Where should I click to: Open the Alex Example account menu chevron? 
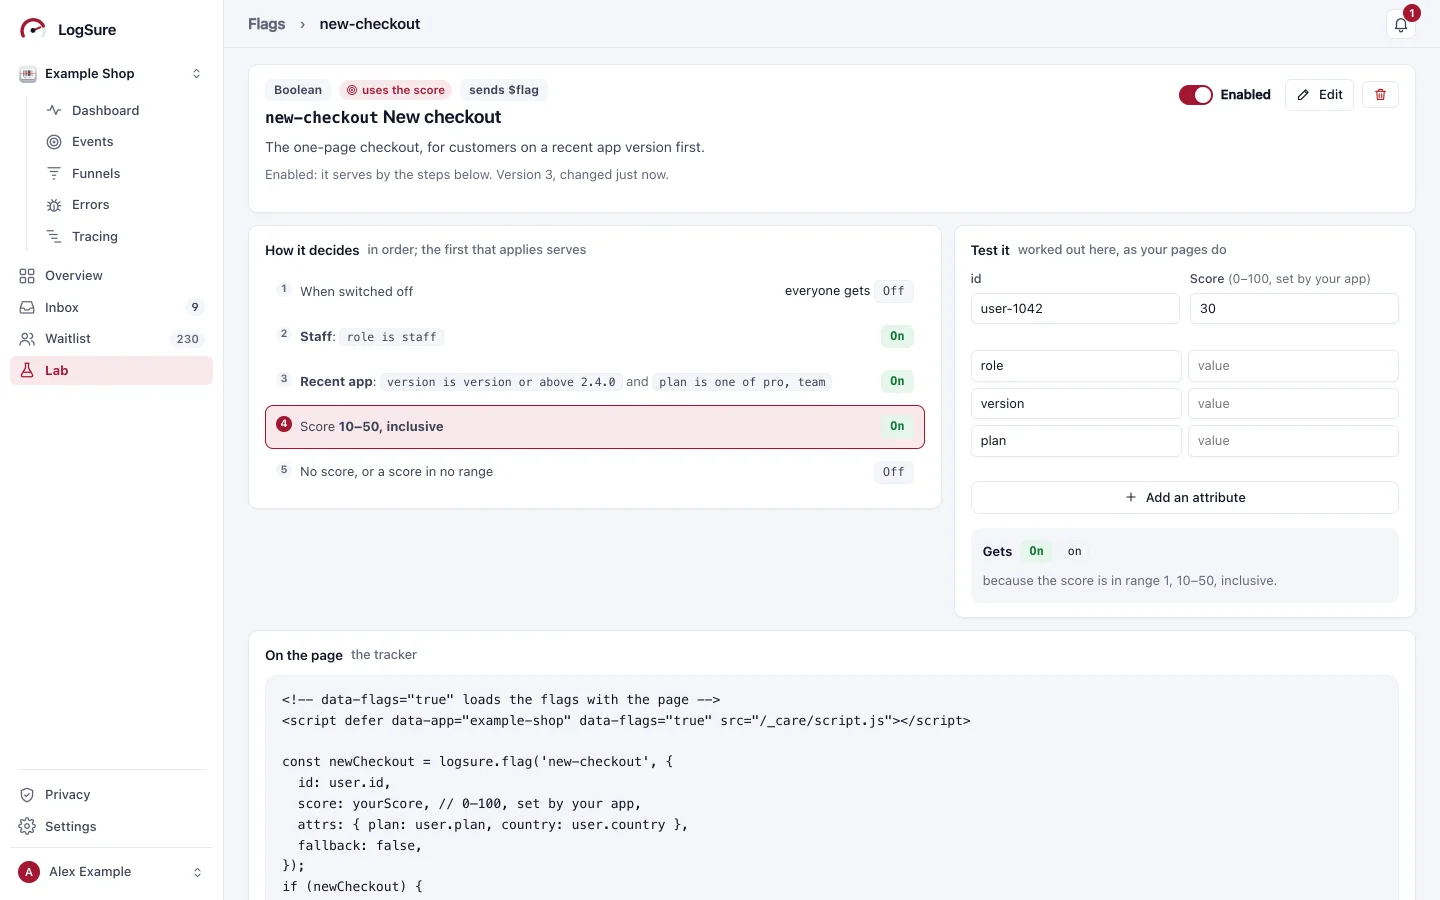197,872
